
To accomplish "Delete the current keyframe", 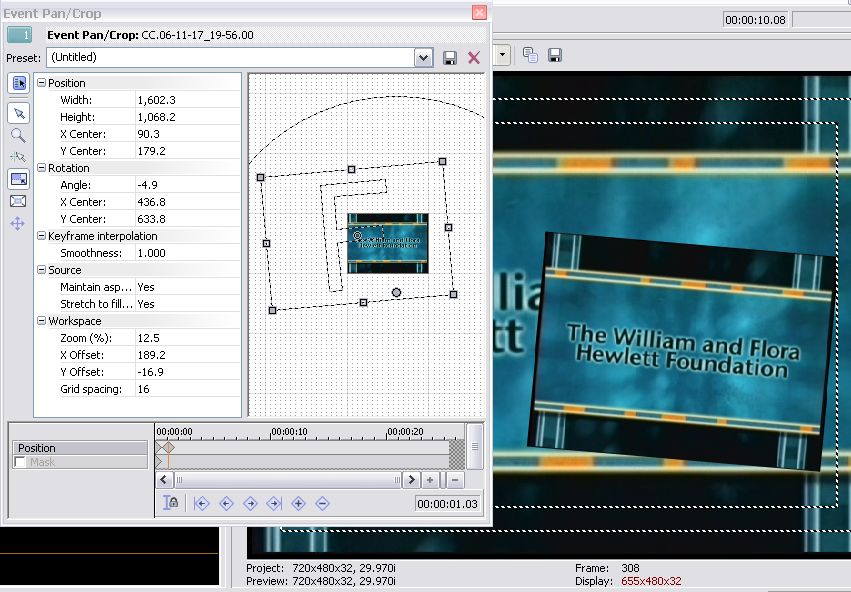I will click(x=322, y=504).
